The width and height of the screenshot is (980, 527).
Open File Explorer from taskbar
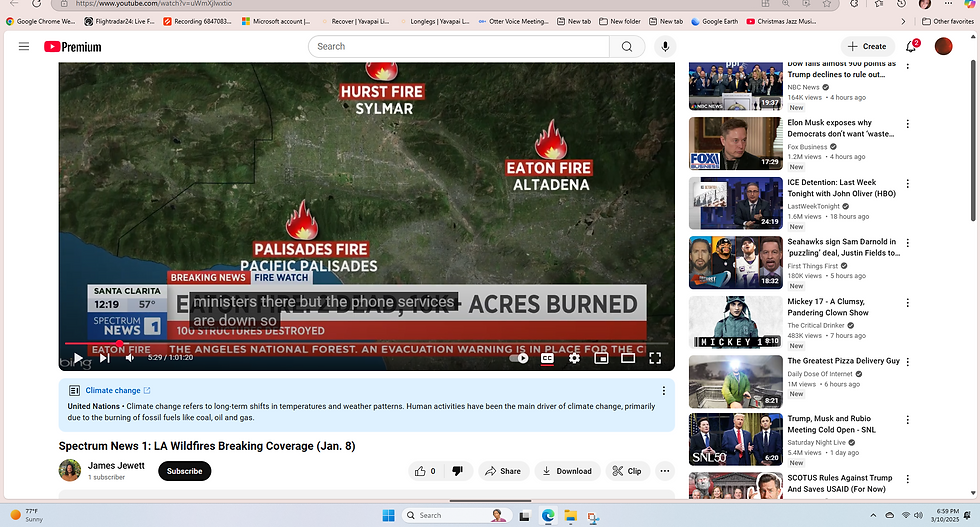tap(571, 515)
